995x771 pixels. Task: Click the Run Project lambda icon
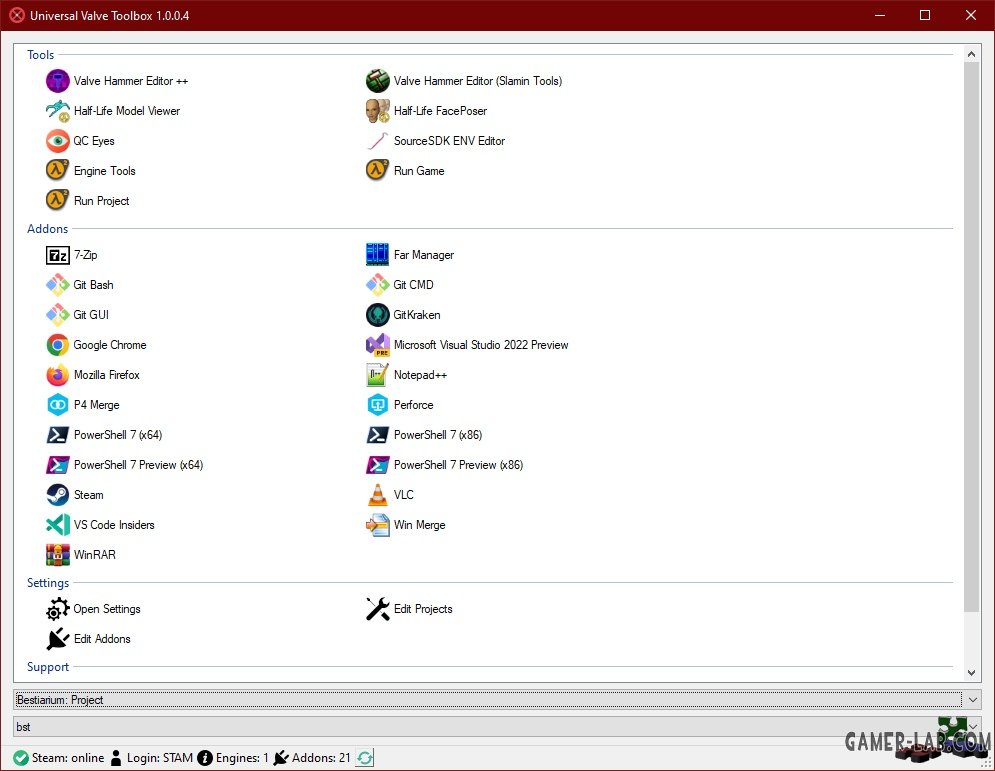click(57, 201)
